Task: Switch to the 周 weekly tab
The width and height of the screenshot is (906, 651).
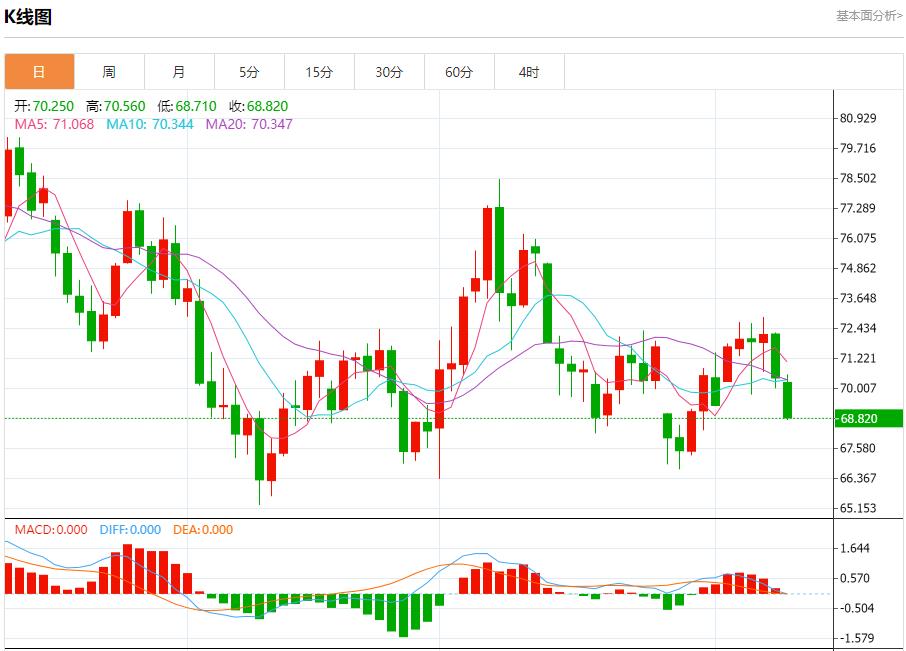Action: pos(109,72)
